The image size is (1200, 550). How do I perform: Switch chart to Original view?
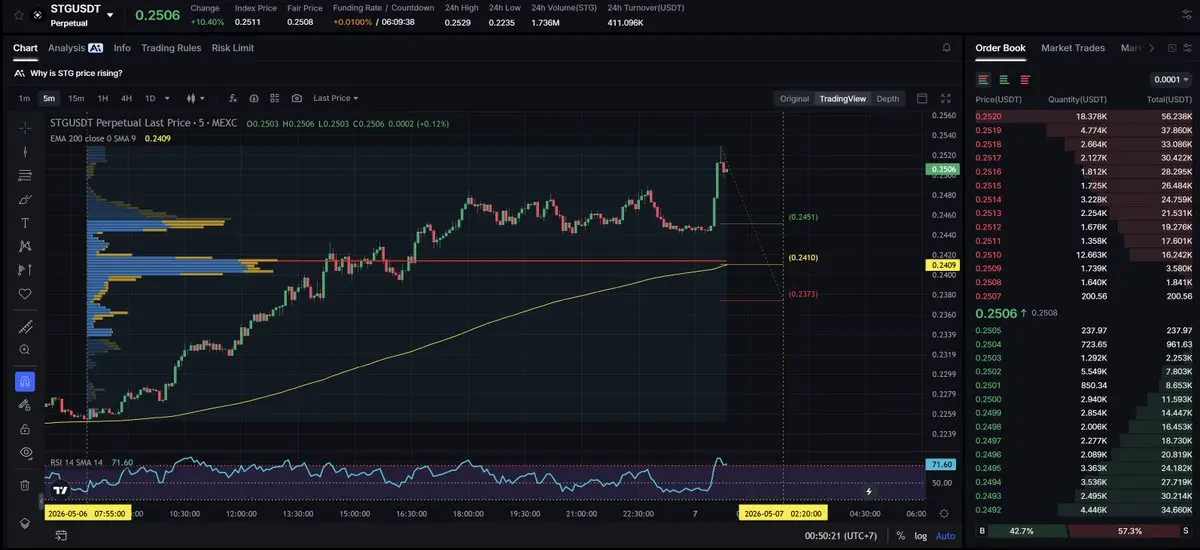(794, 98)
